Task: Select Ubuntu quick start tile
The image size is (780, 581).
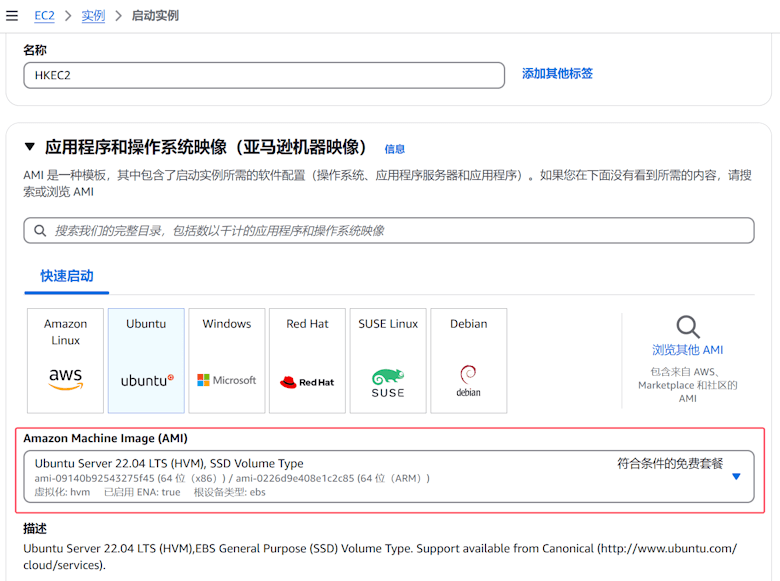Action: click(146, 361)
